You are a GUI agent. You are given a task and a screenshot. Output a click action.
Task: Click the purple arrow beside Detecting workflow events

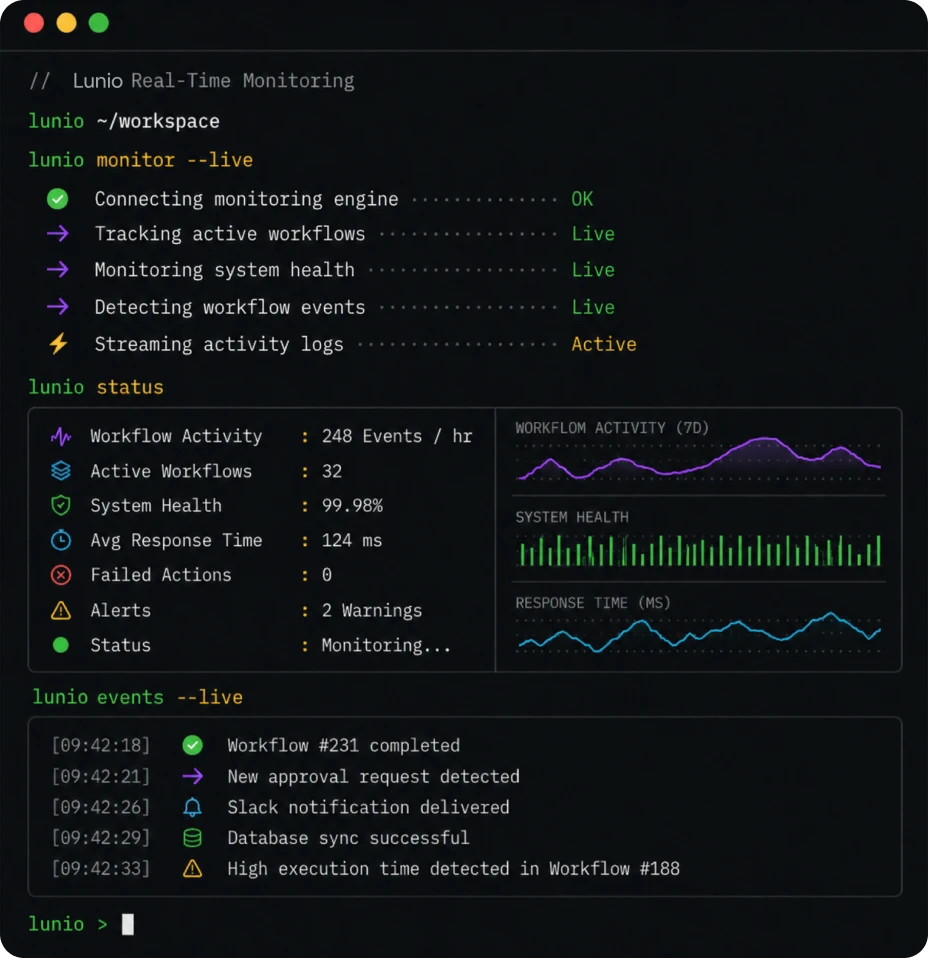point(58,307)
